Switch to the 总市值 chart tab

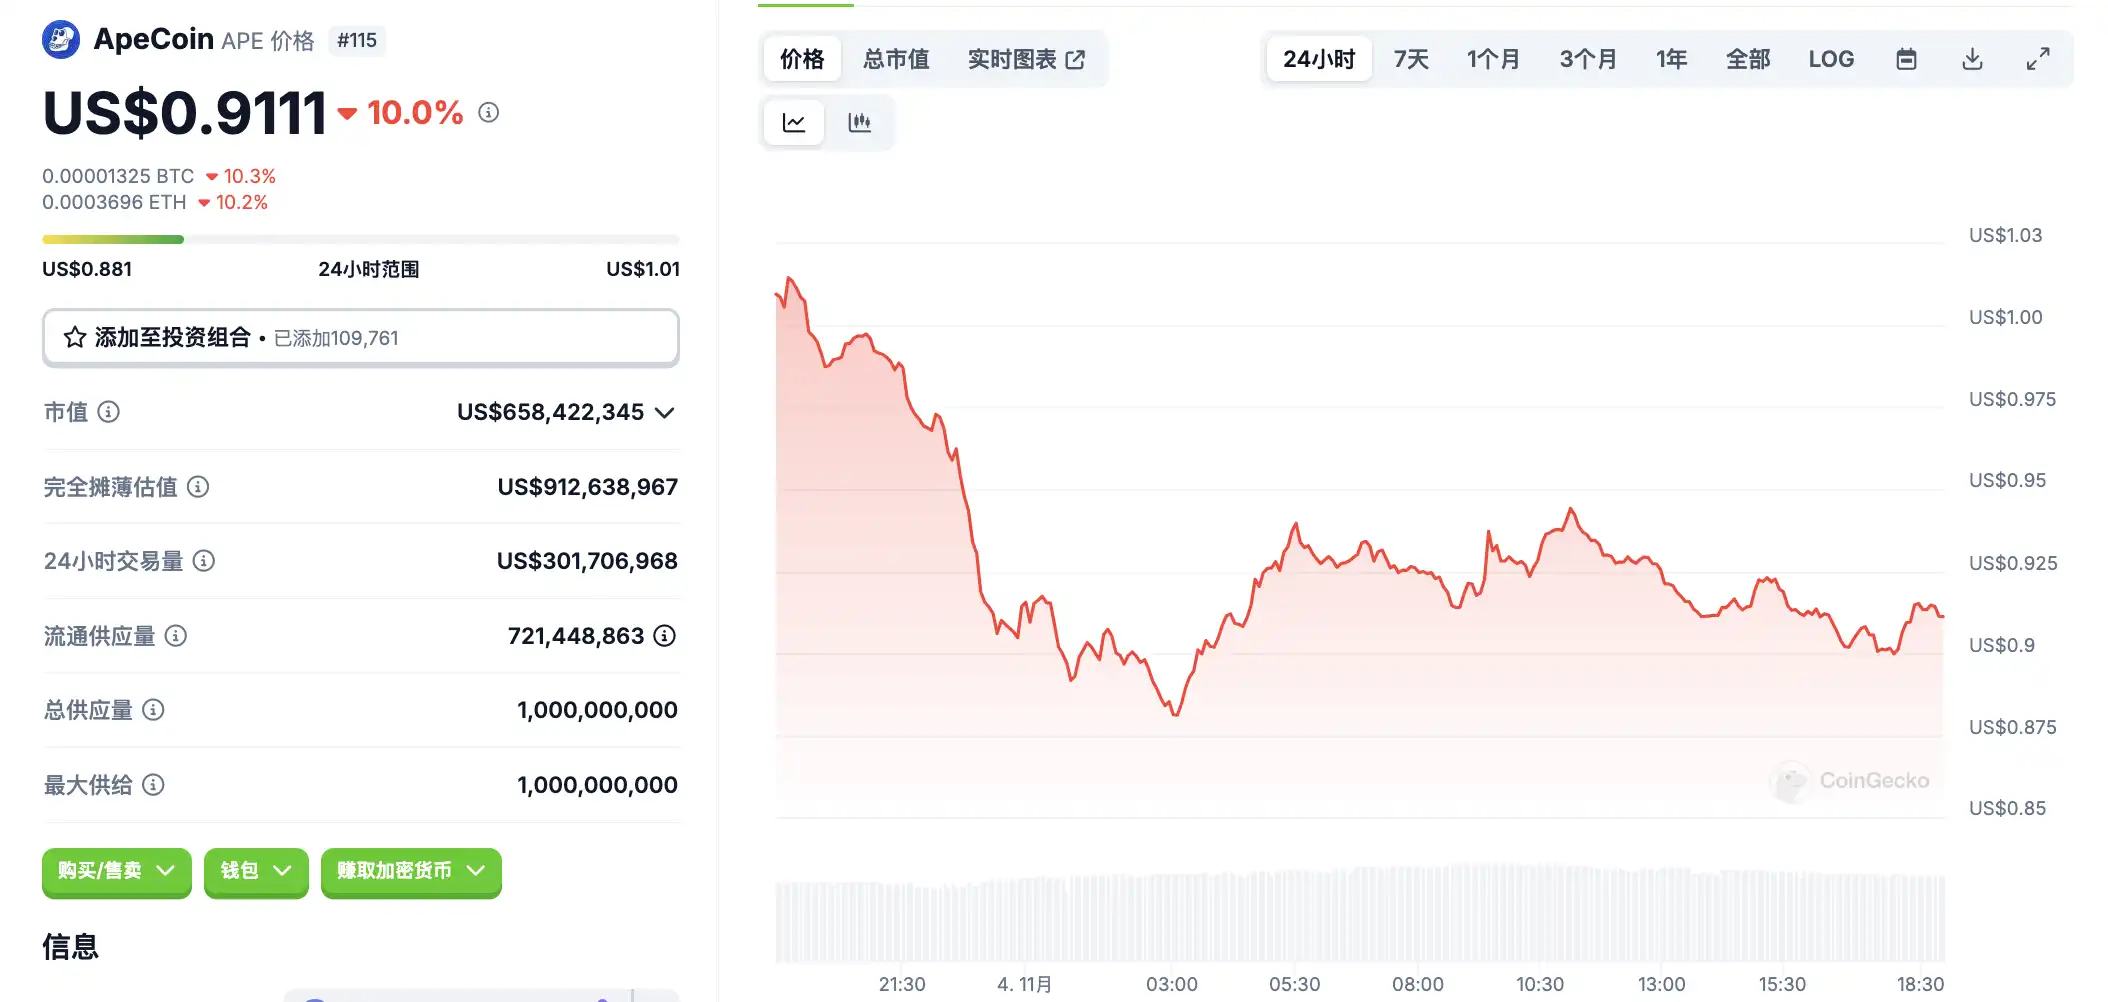pos(896,59)
